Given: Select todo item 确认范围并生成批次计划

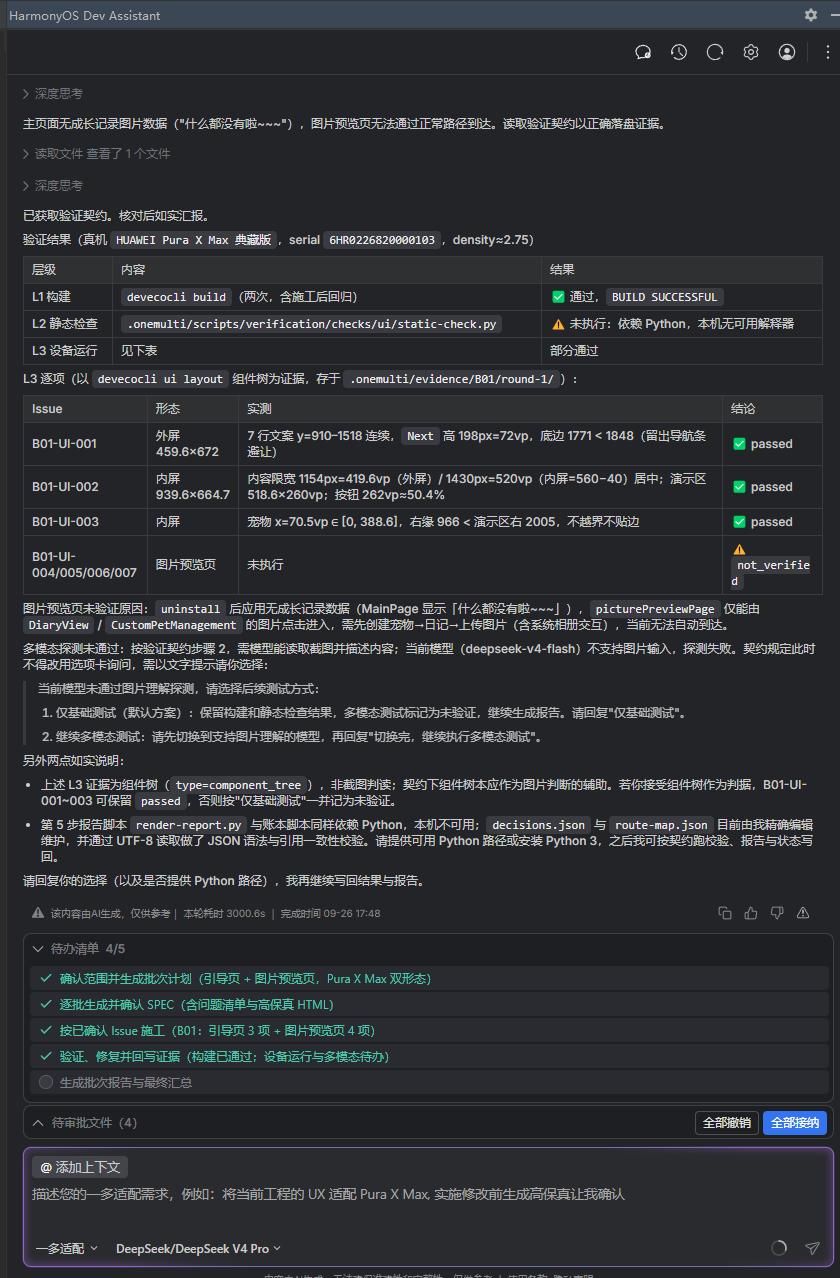Looking at the screenshot, I should [428, 978].
